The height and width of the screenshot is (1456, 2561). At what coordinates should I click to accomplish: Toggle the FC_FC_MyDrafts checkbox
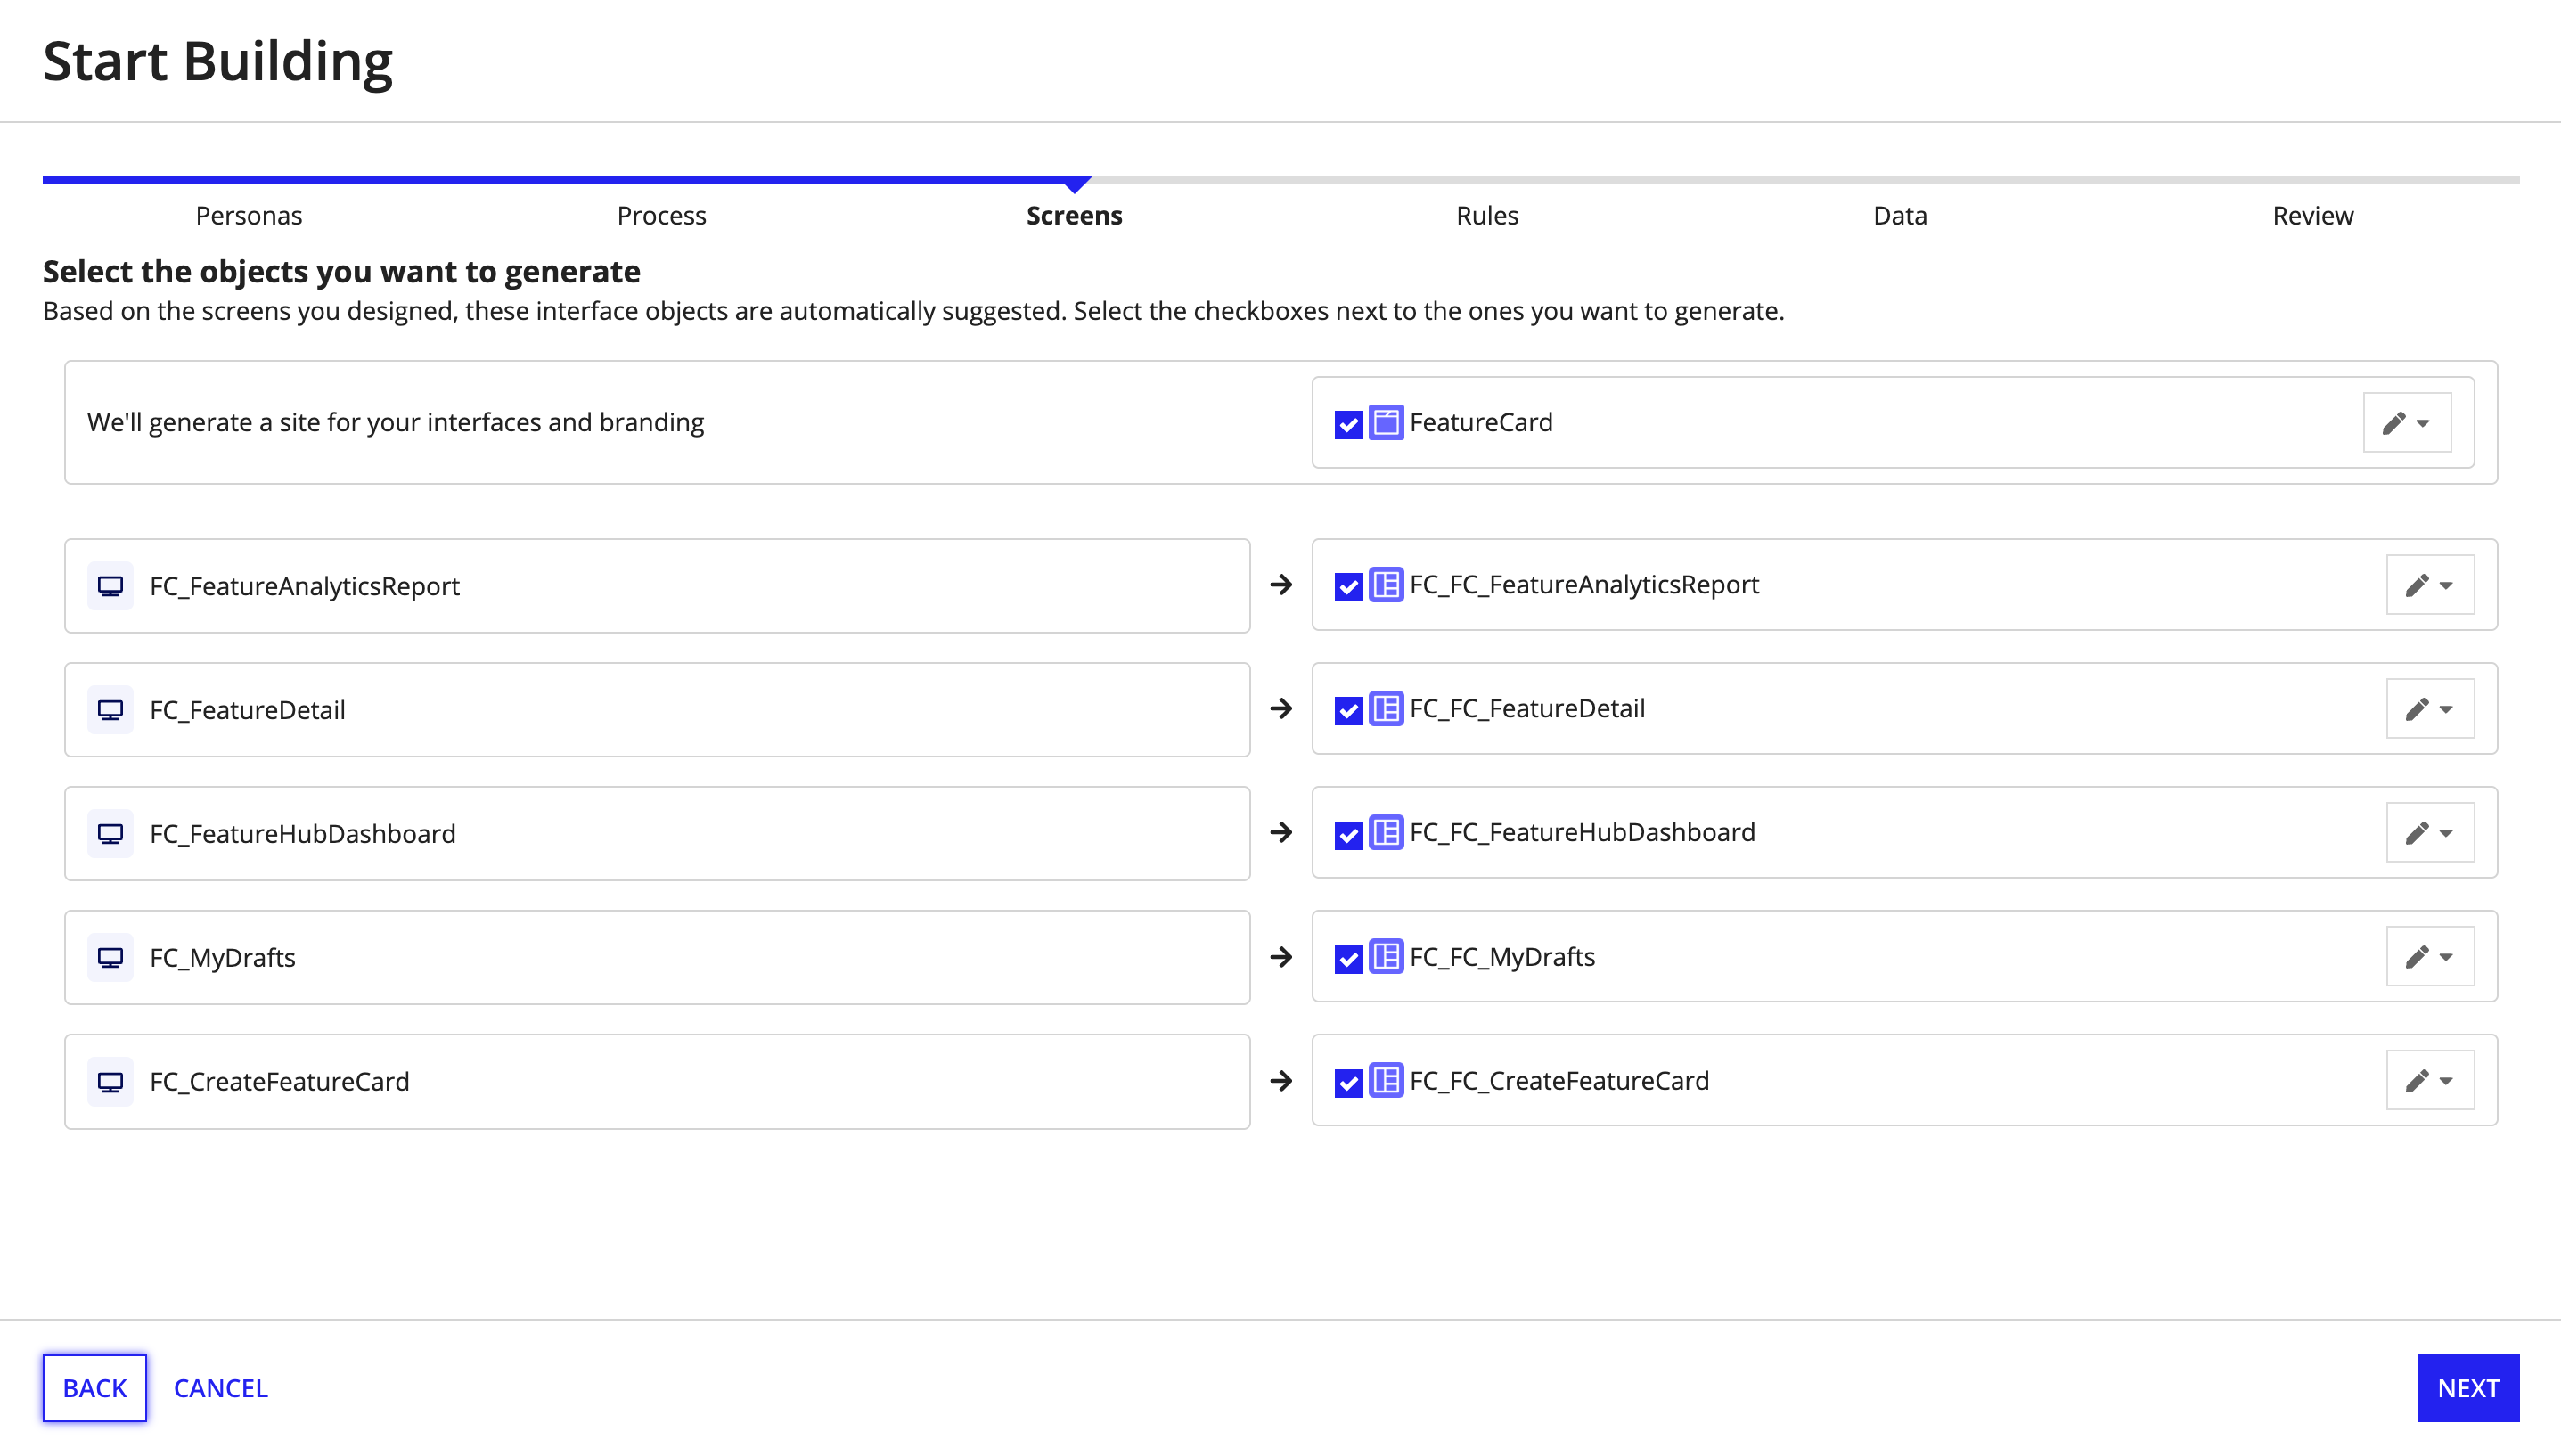click(1348, 959)
